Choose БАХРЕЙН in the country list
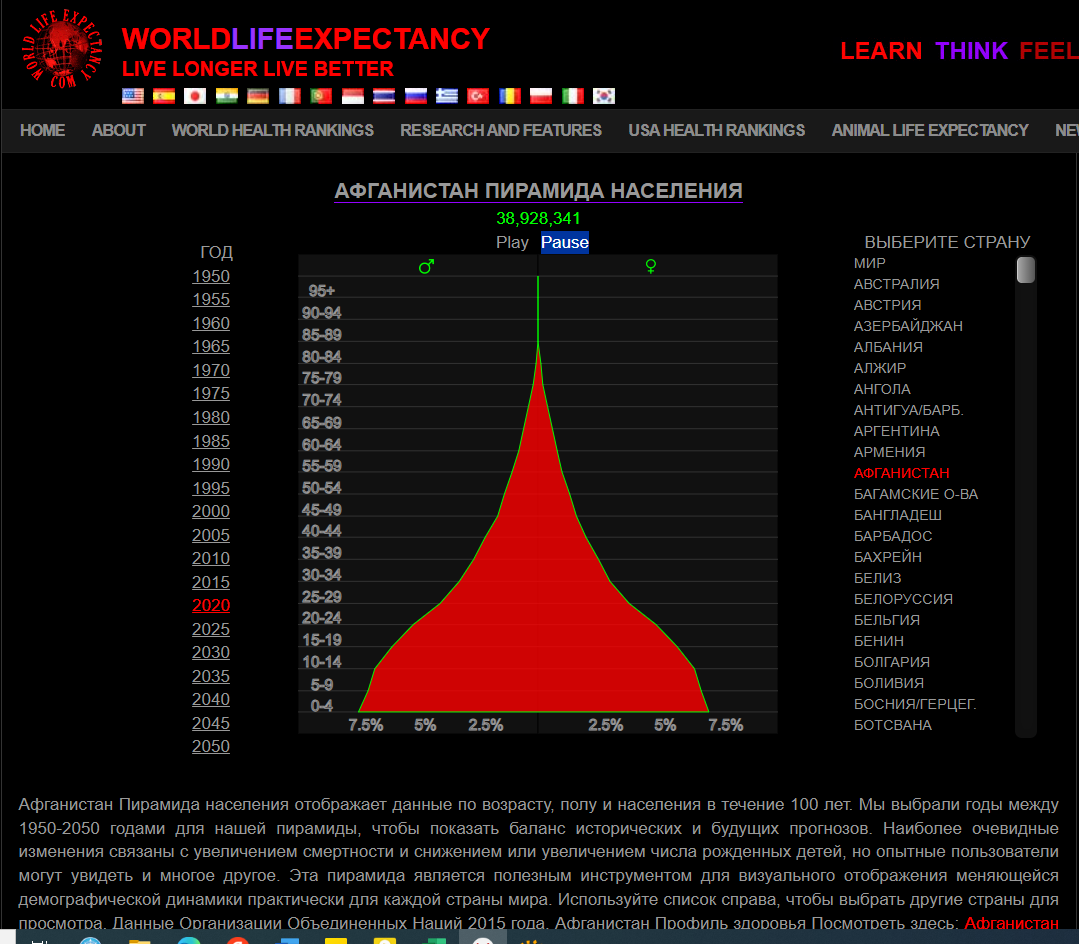Viewport: 1079px width, 944px height. (887, 557)
